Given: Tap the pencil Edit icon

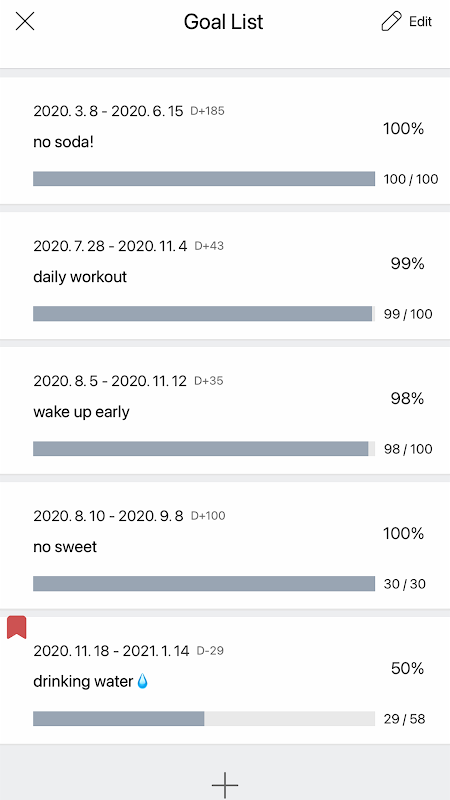Looking at the screenshot, I should [391, 21].
